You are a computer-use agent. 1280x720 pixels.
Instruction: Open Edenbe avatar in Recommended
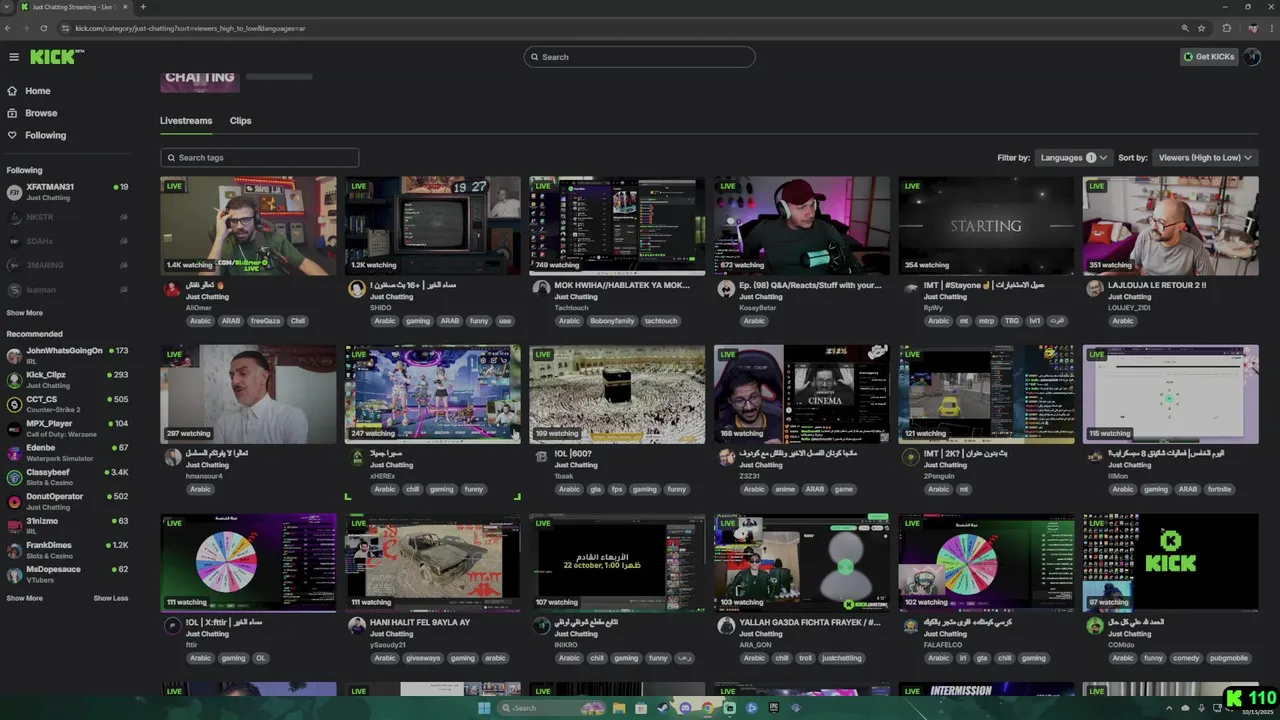[x=14, y=453]
